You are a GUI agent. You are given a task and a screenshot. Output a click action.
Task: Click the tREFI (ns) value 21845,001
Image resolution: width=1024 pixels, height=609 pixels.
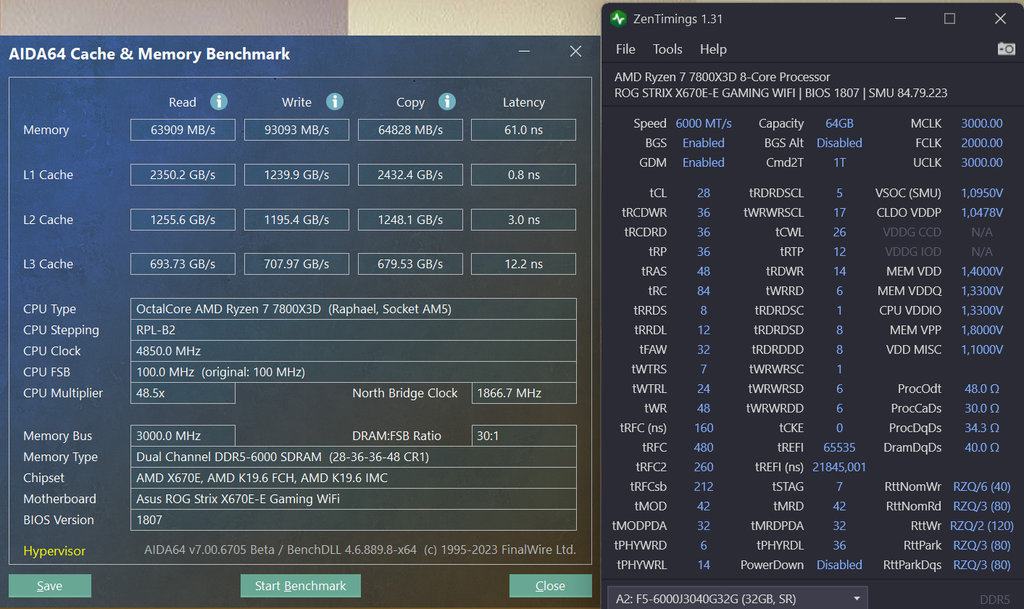839,467
